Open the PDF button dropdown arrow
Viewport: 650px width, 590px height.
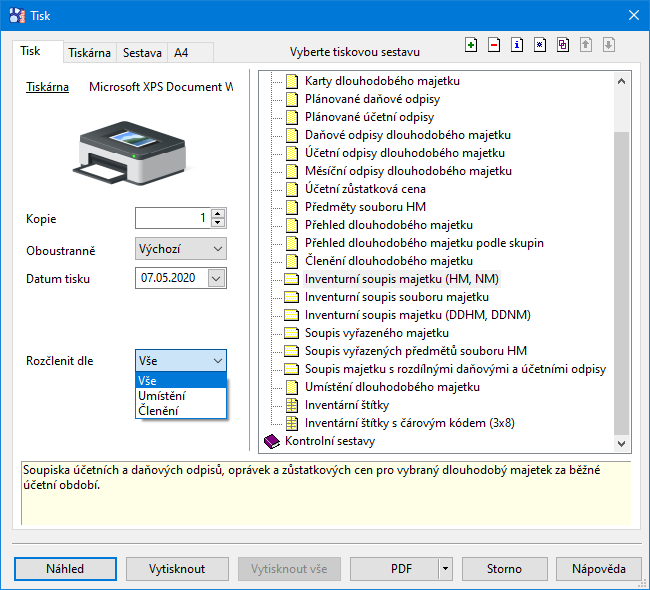446,569
